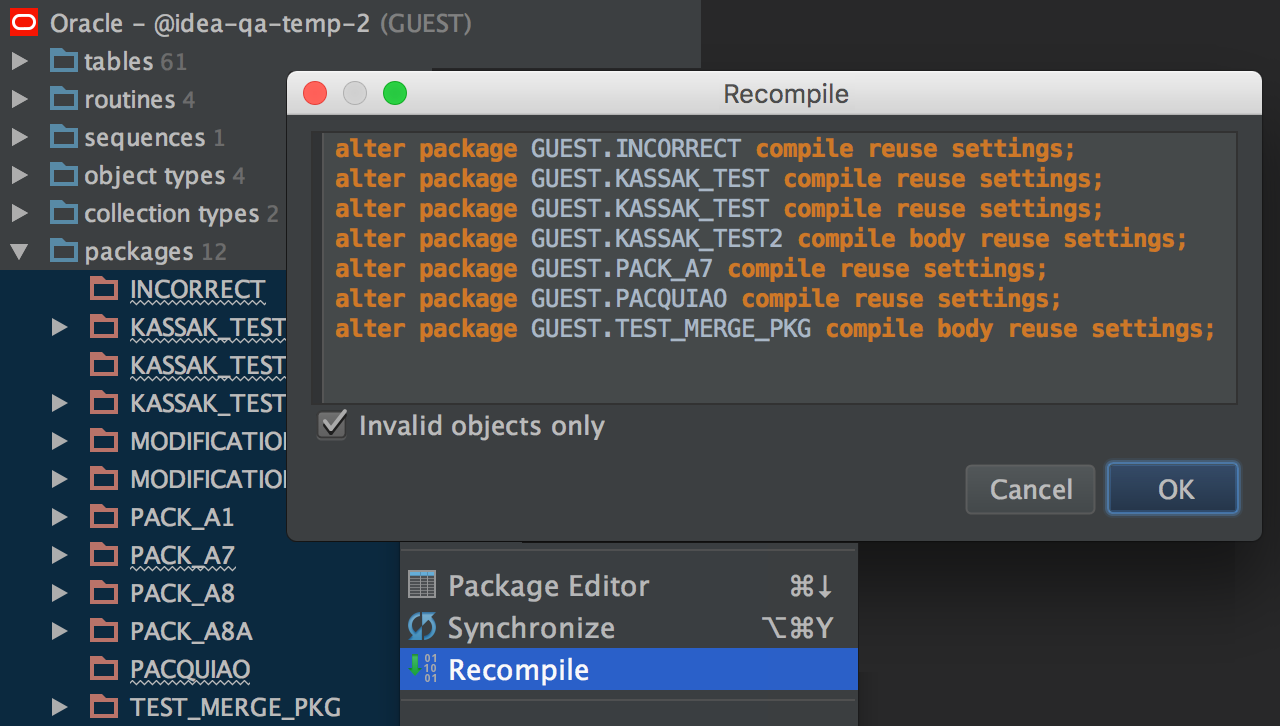
Task: Click the GUEST.INCORRECT alter package statement
Action: point(705,149)
